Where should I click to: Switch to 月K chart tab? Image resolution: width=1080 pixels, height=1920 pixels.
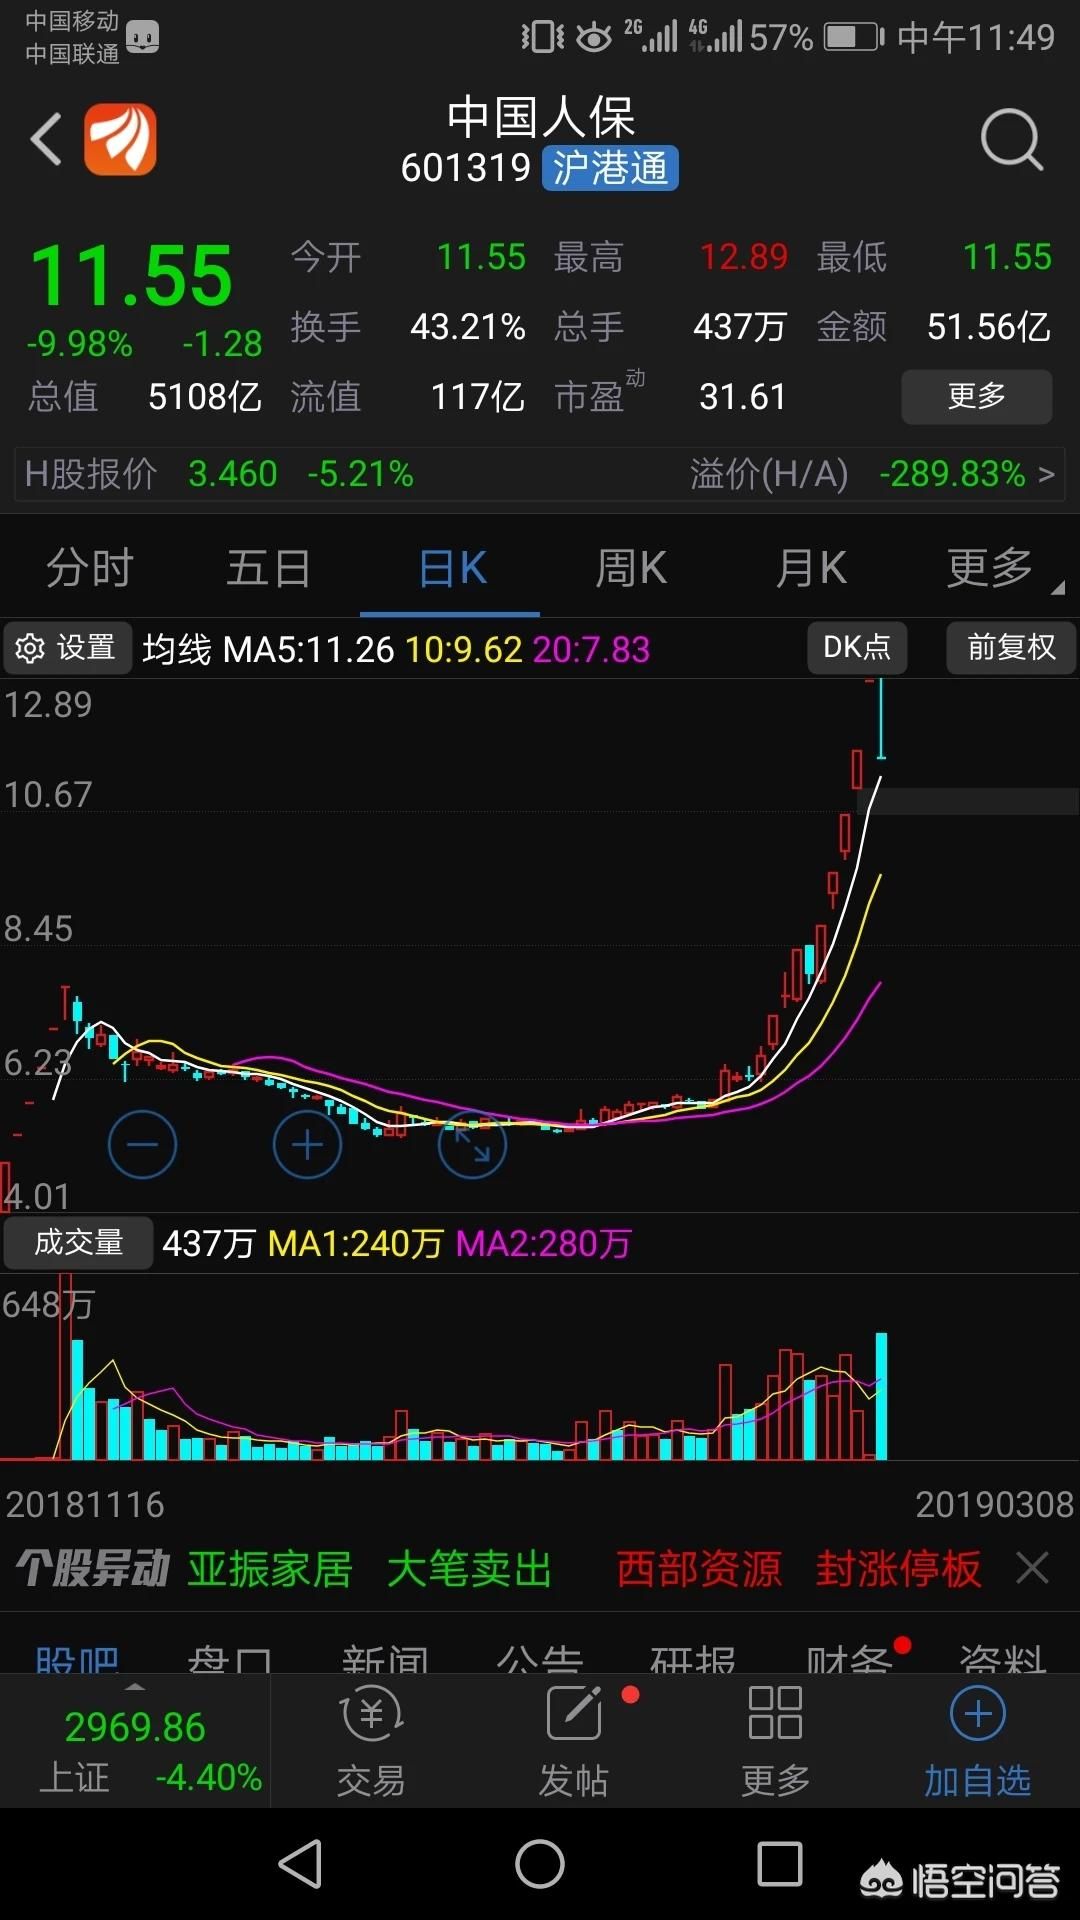pyautogui.click(x=811, y=568)
